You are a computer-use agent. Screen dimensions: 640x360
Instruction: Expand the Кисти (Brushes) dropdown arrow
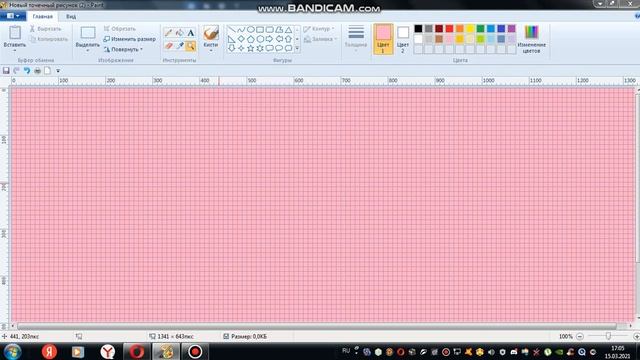tap(211, 50)
